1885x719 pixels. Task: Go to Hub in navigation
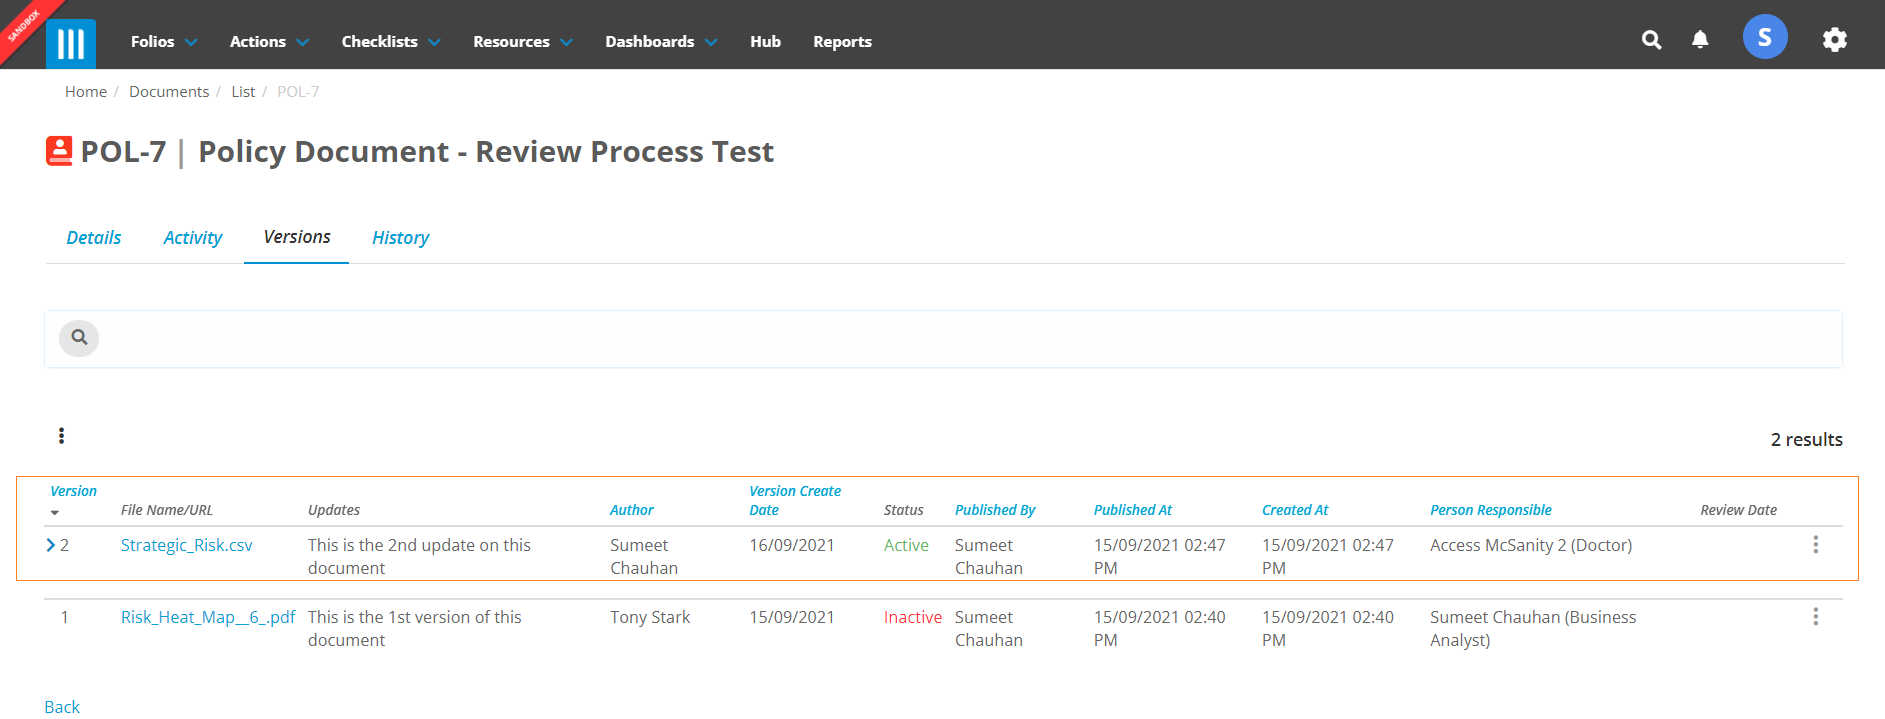[765, 41]
